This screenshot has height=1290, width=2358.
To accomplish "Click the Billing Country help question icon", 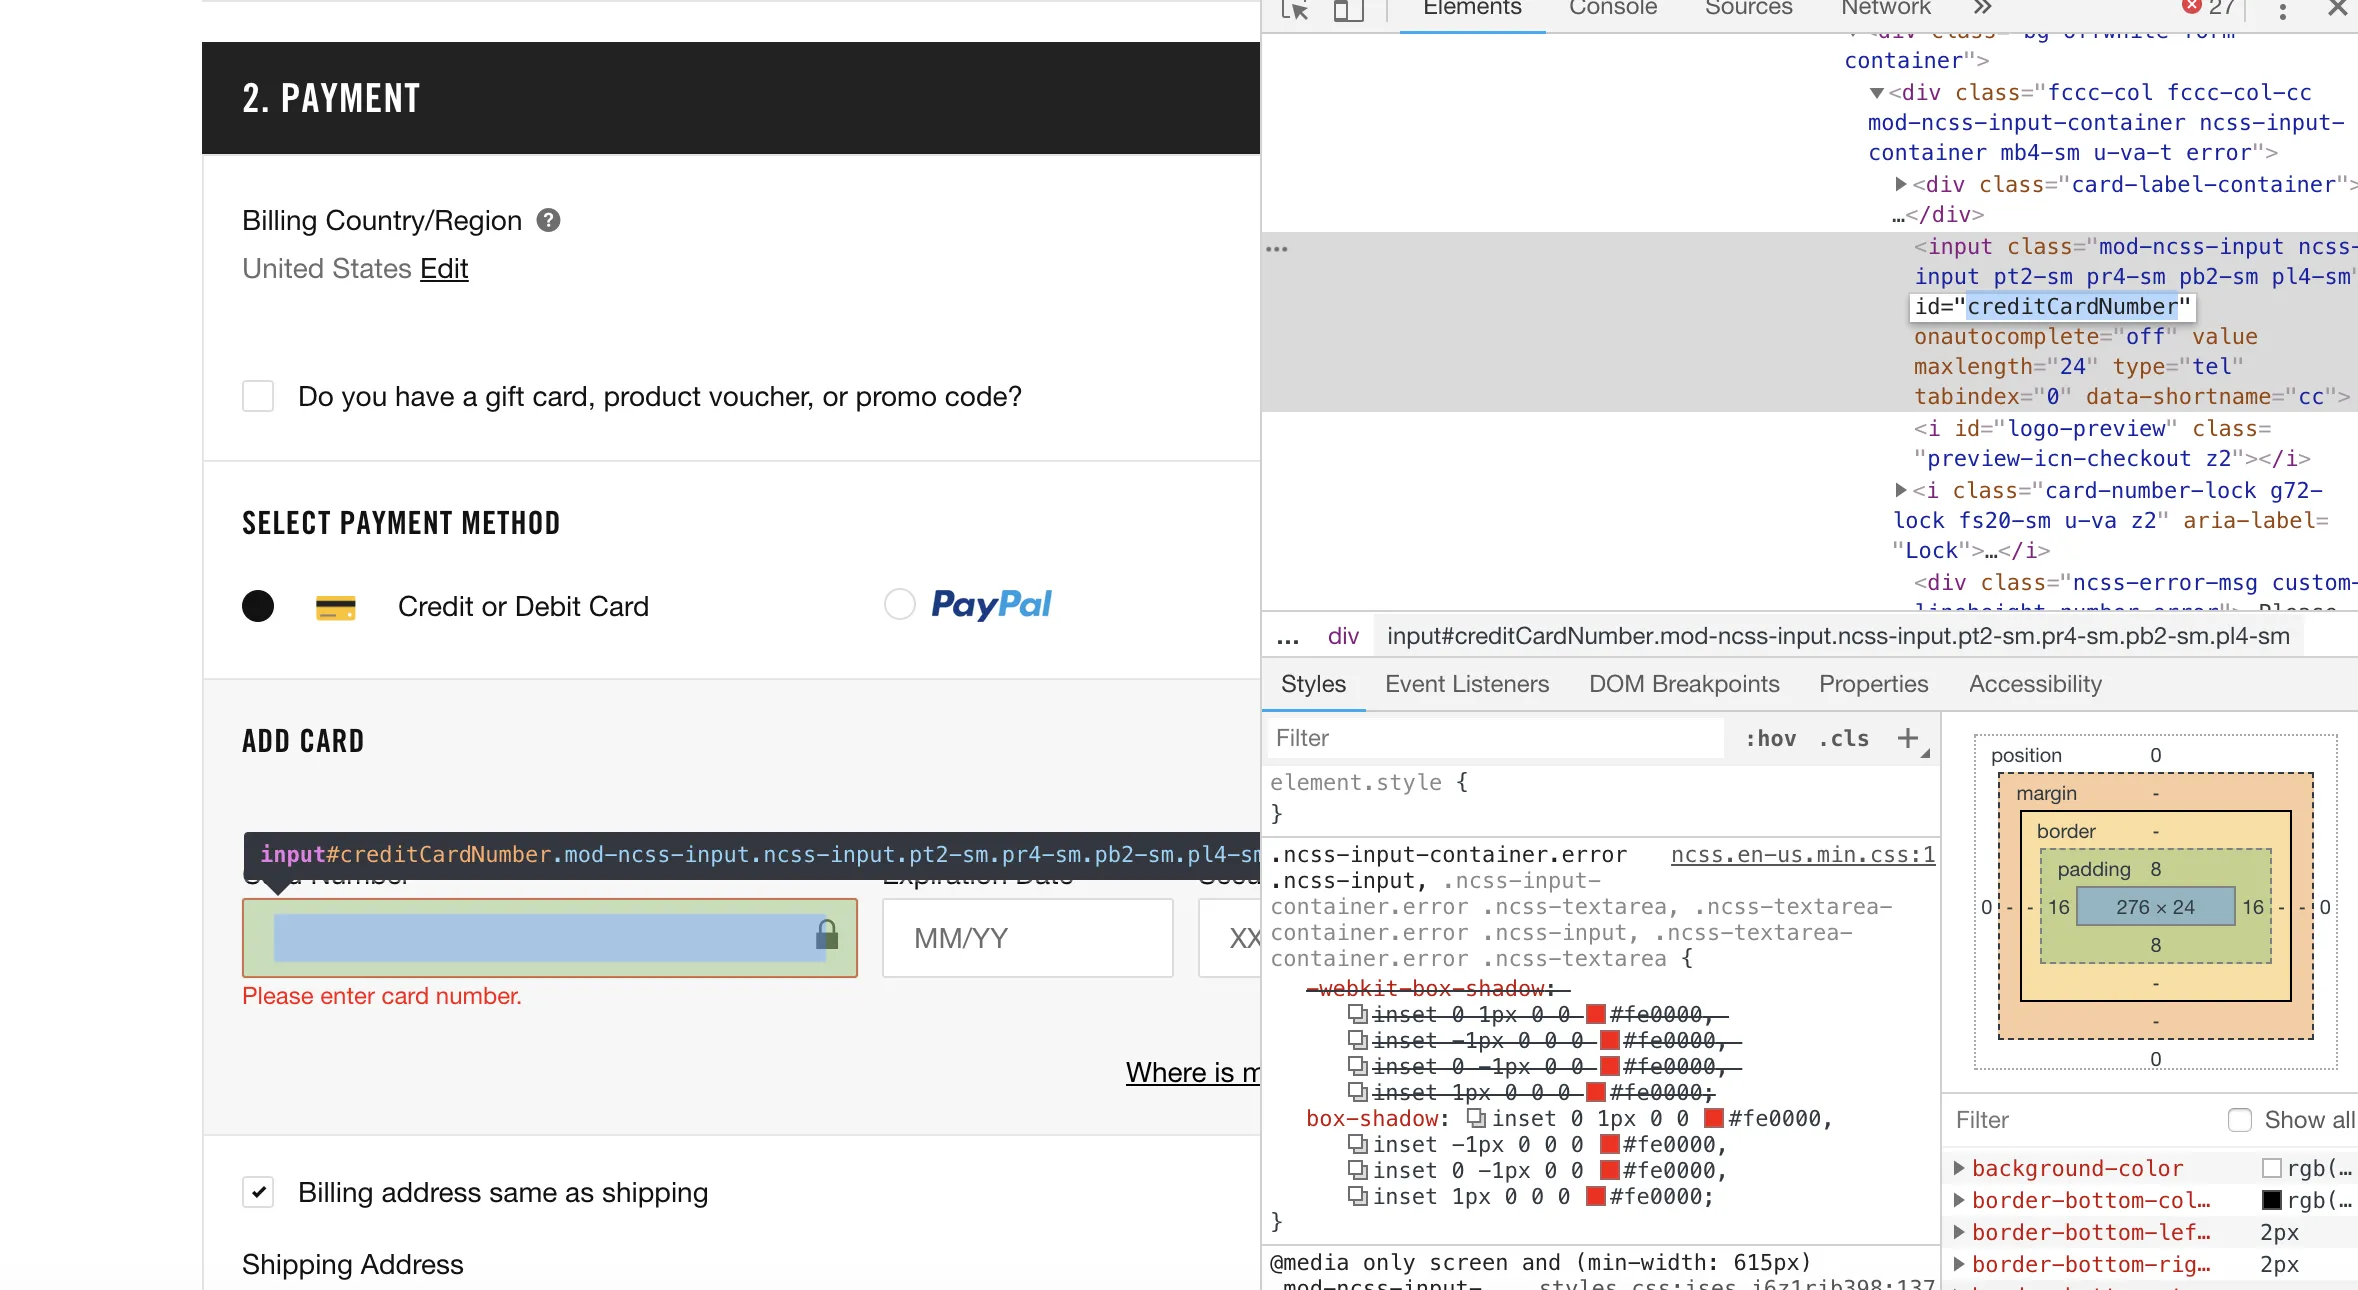I will click(x=548, y=220).
